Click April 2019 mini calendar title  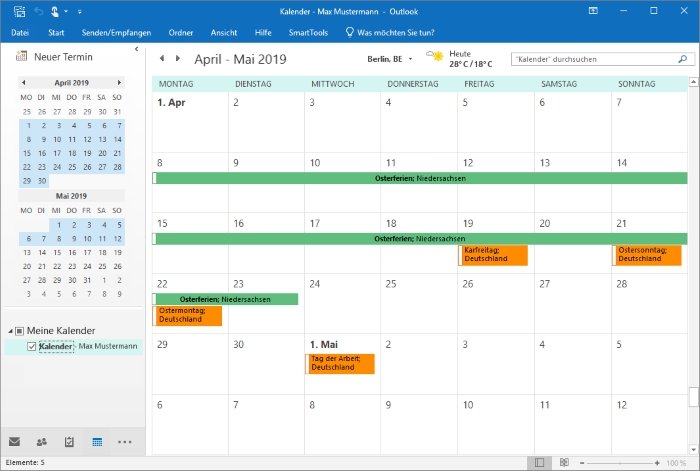[x=71, y=83]
